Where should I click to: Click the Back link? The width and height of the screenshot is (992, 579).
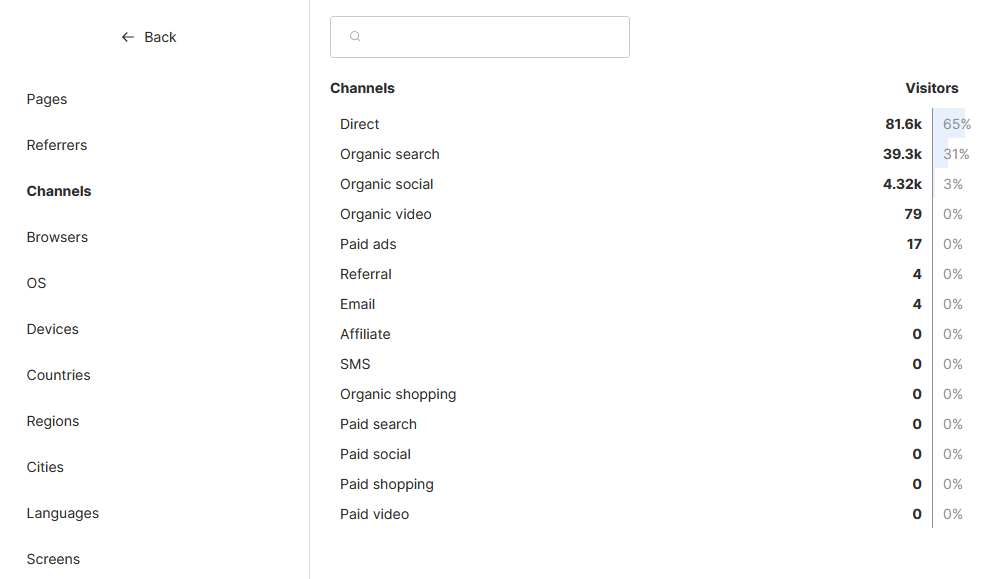point(159,37)
